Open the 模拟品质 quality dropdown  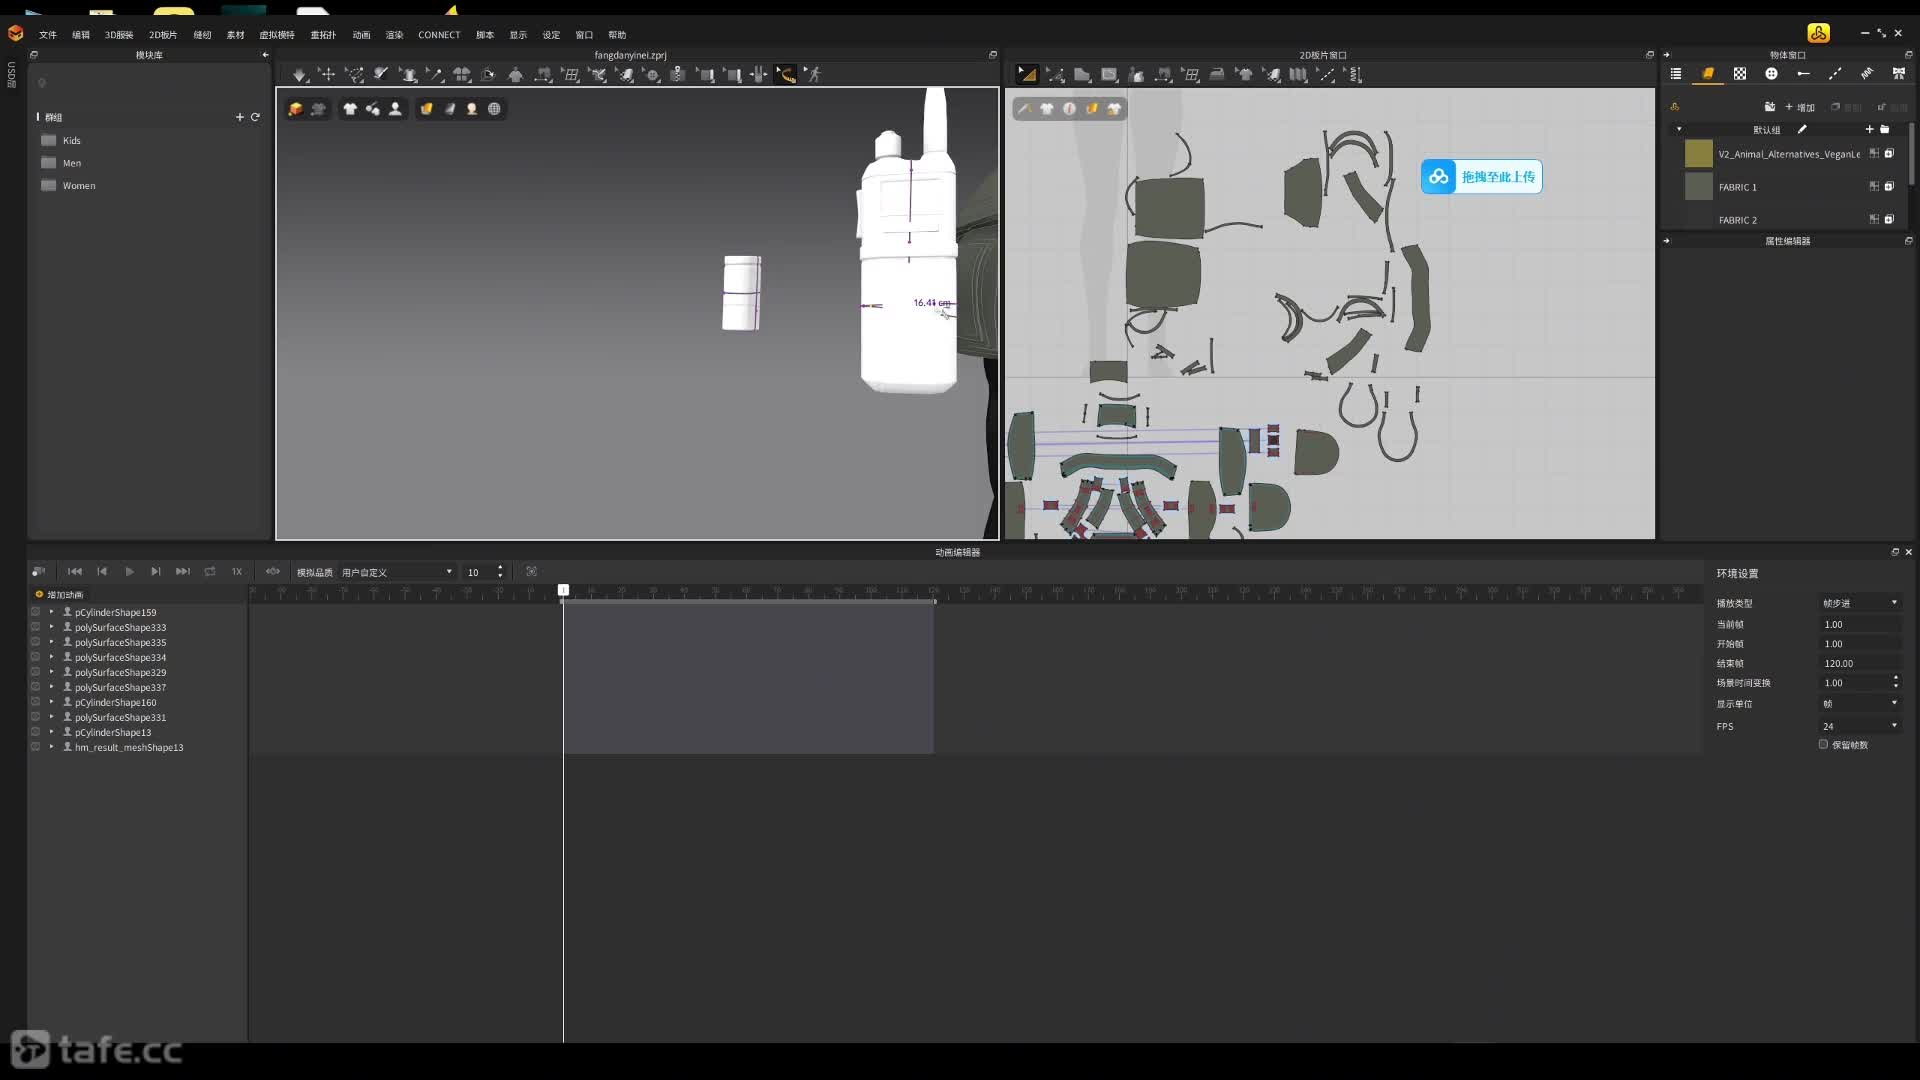pyautogui.click(x=397, y=572)
